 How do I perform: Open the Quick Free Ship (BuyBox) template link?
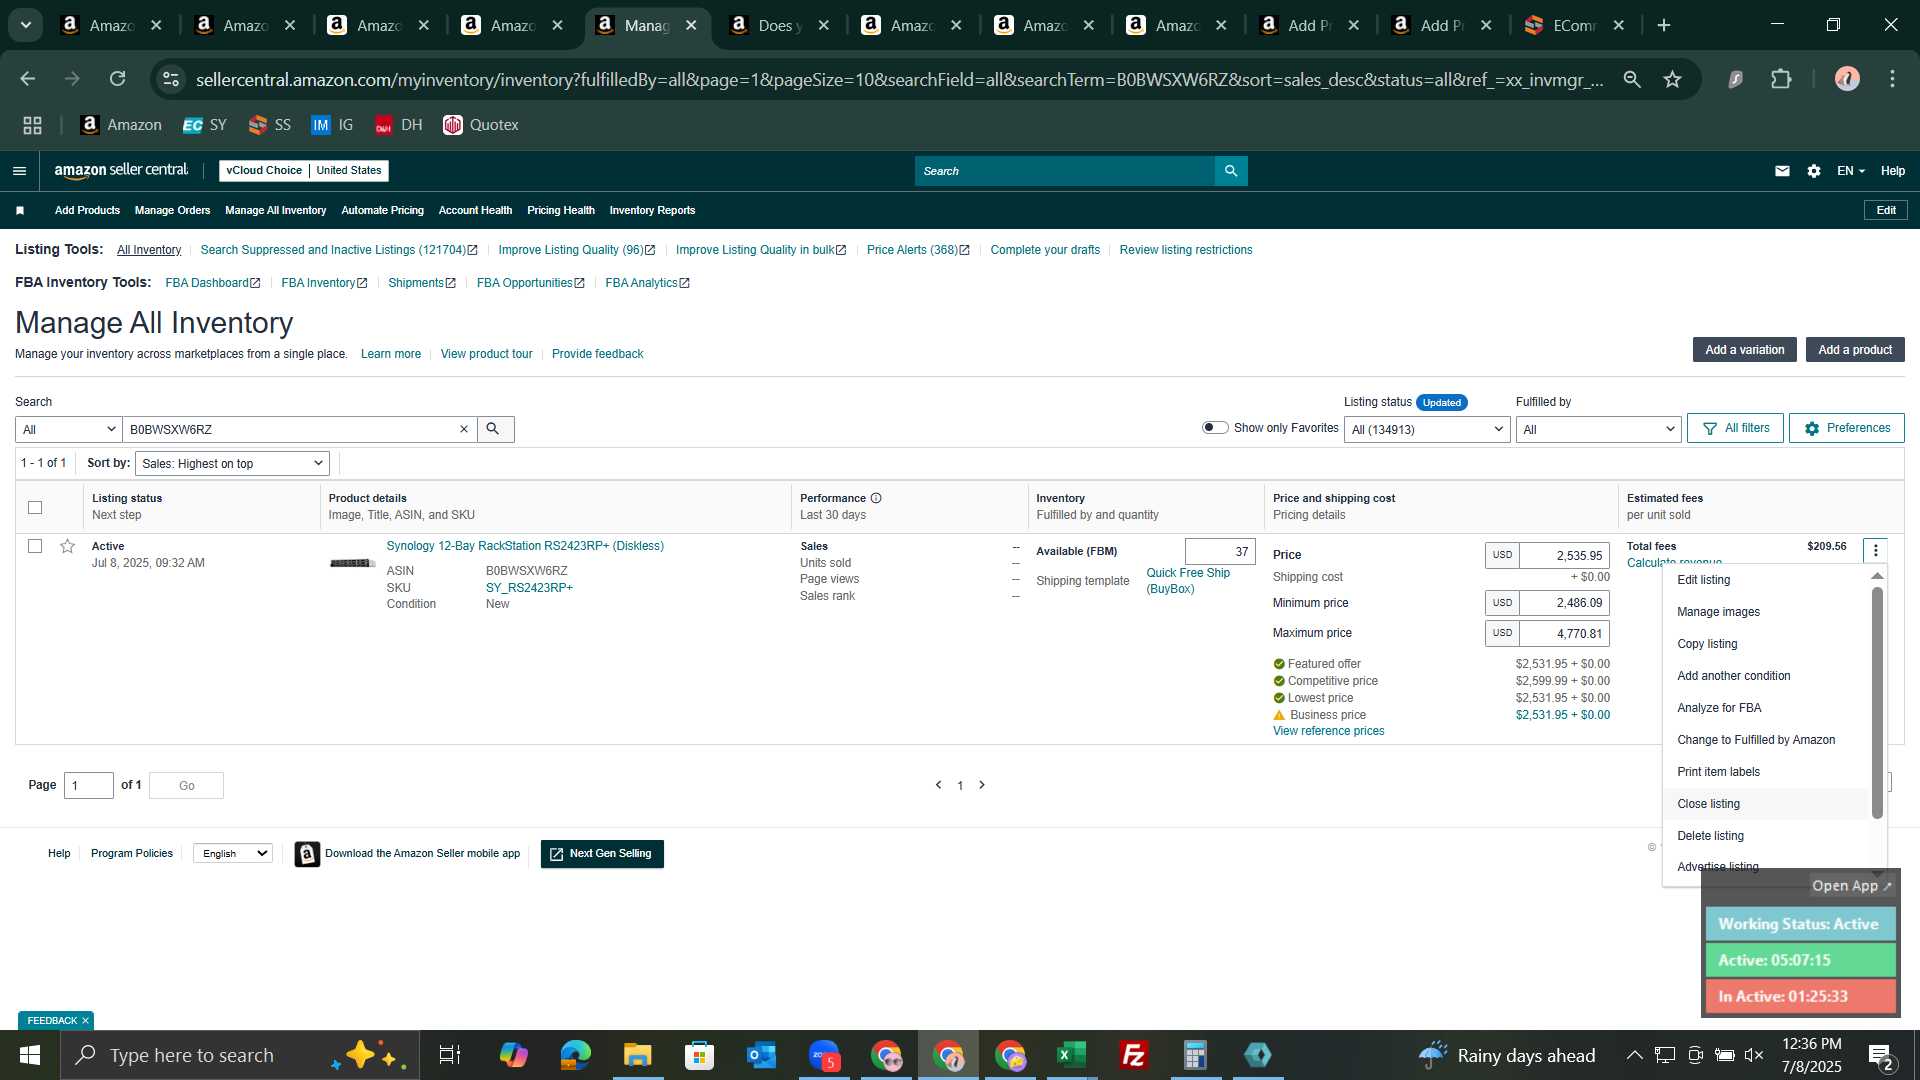coord(1188,581)
